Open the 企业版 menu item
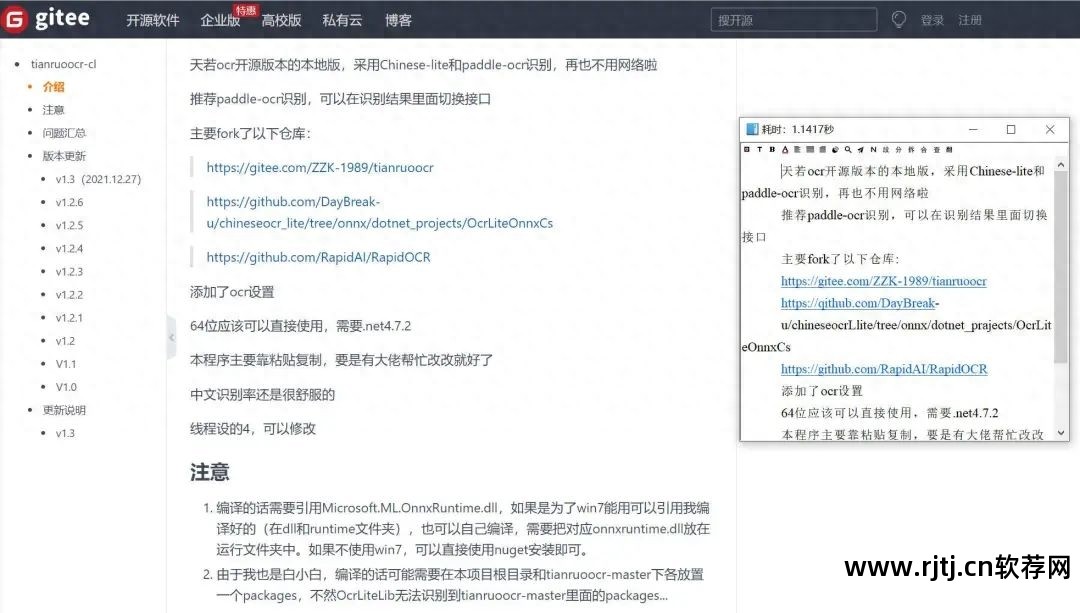1080x613 pixels. (220, 21)
